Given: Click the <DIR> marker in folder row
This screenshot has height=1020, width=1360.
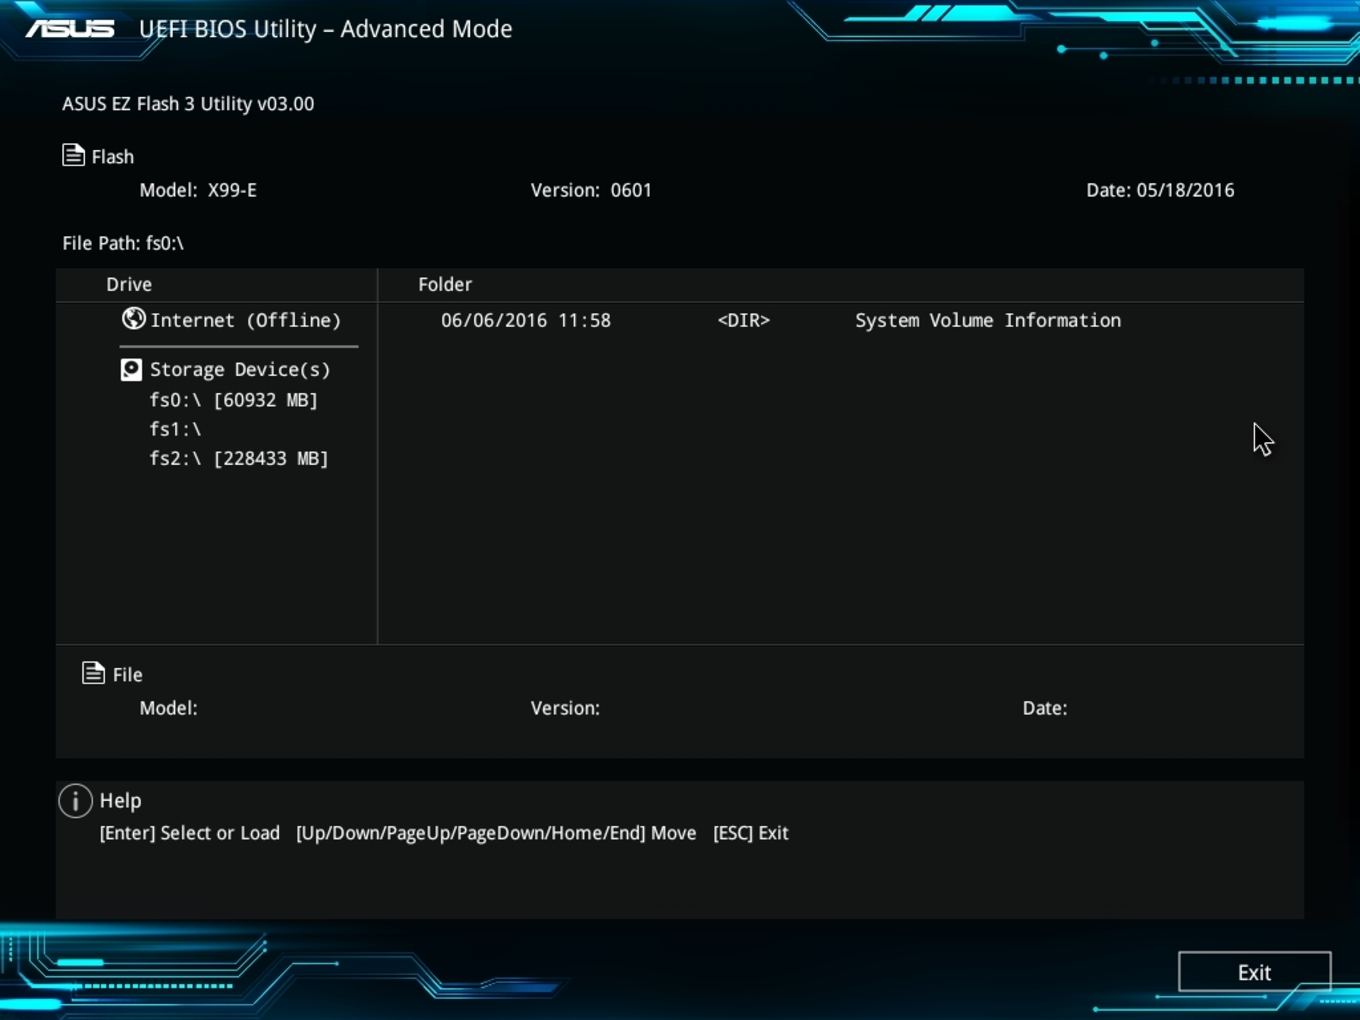Looking at the screenshot, I should coord(744,320).
